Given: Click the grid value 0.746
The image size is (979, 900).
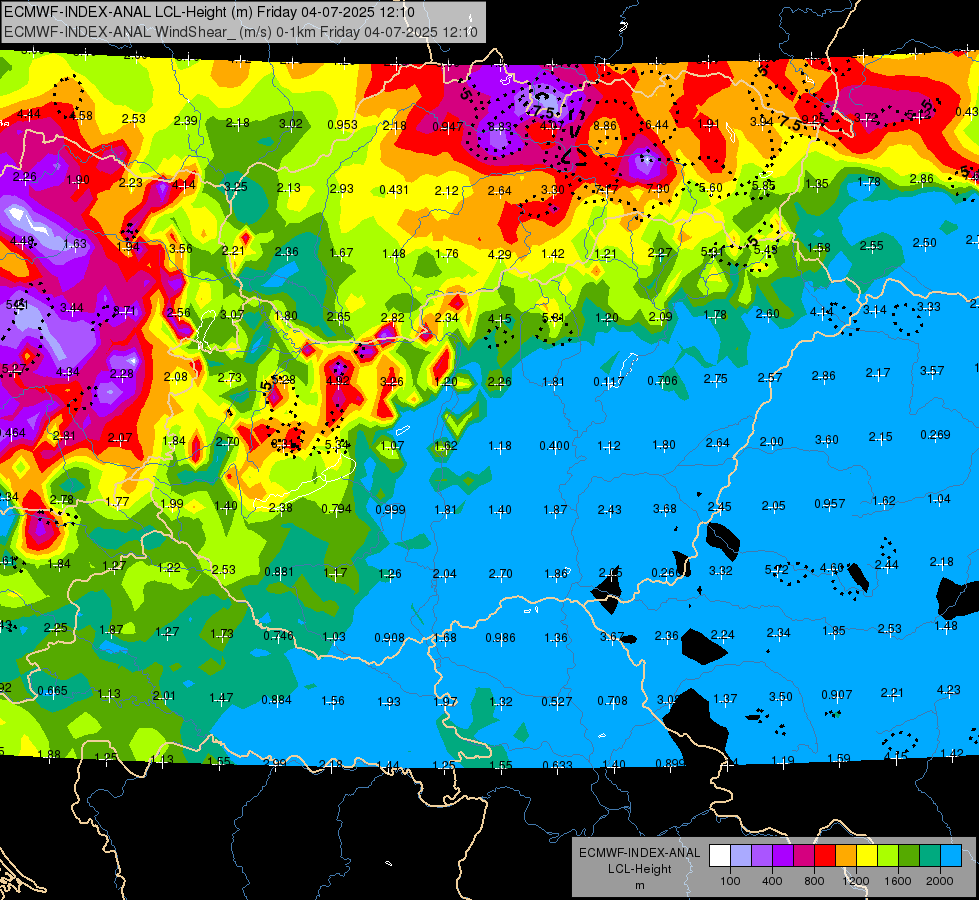Looking at the screenshot, I should [278, 636].
